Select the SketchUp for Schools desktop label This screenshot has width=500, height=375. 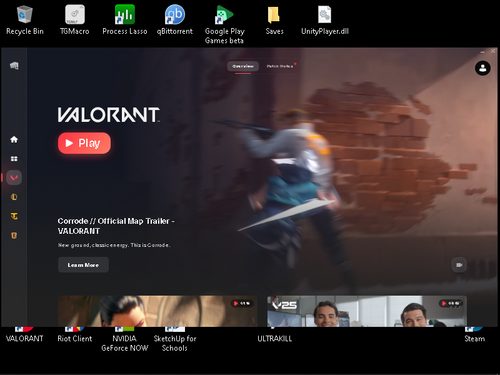pyautogui.click(x=175, y=343)
